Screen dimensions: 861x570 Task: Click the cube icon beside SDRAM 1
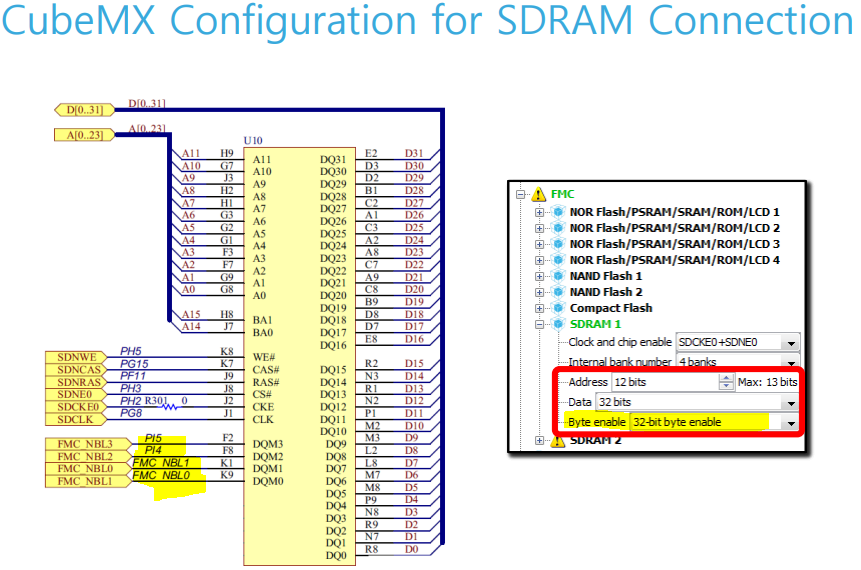[558, 324]
